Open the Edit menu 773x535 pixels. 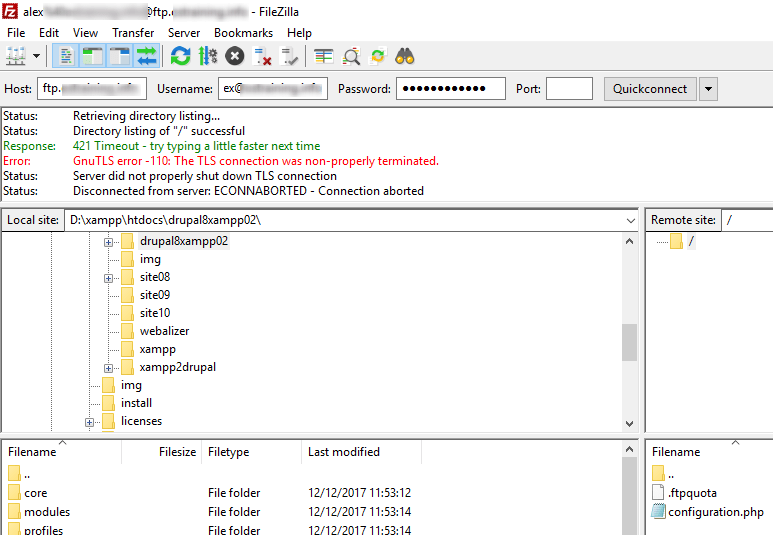tap(49, 33)
